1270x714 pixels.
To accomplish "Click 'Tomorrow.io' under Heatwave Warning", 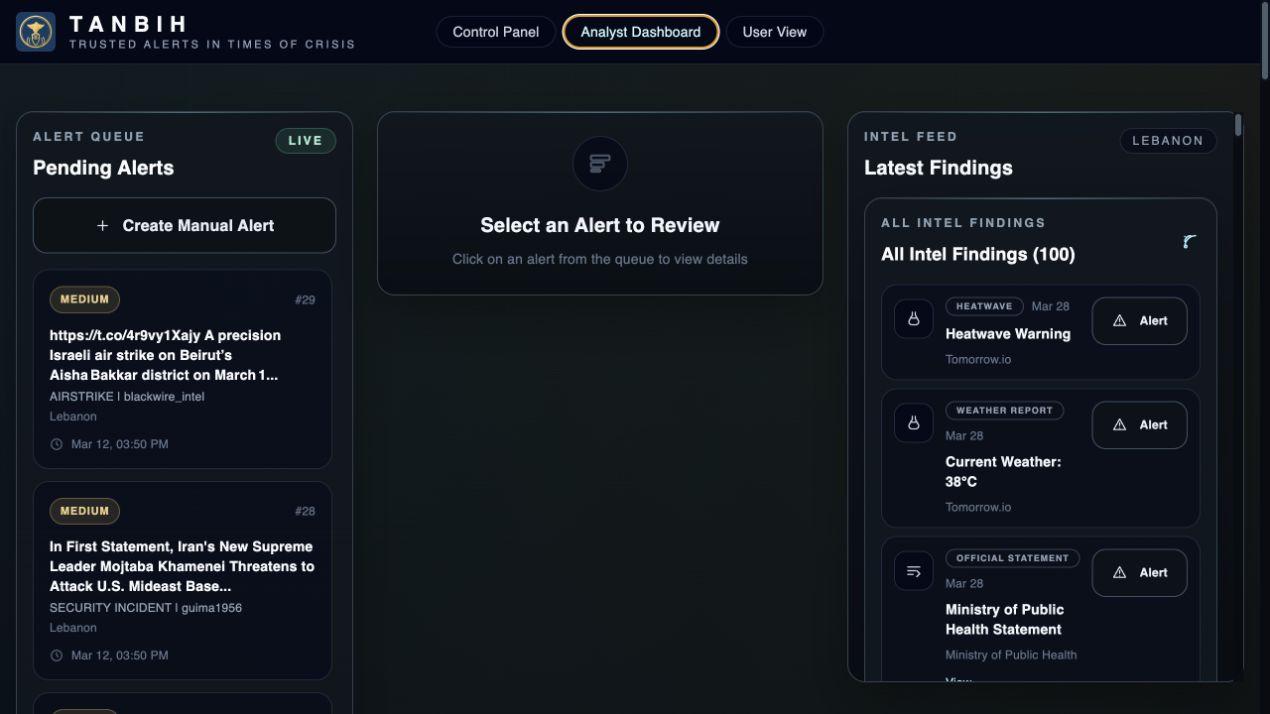I will 978,360.
